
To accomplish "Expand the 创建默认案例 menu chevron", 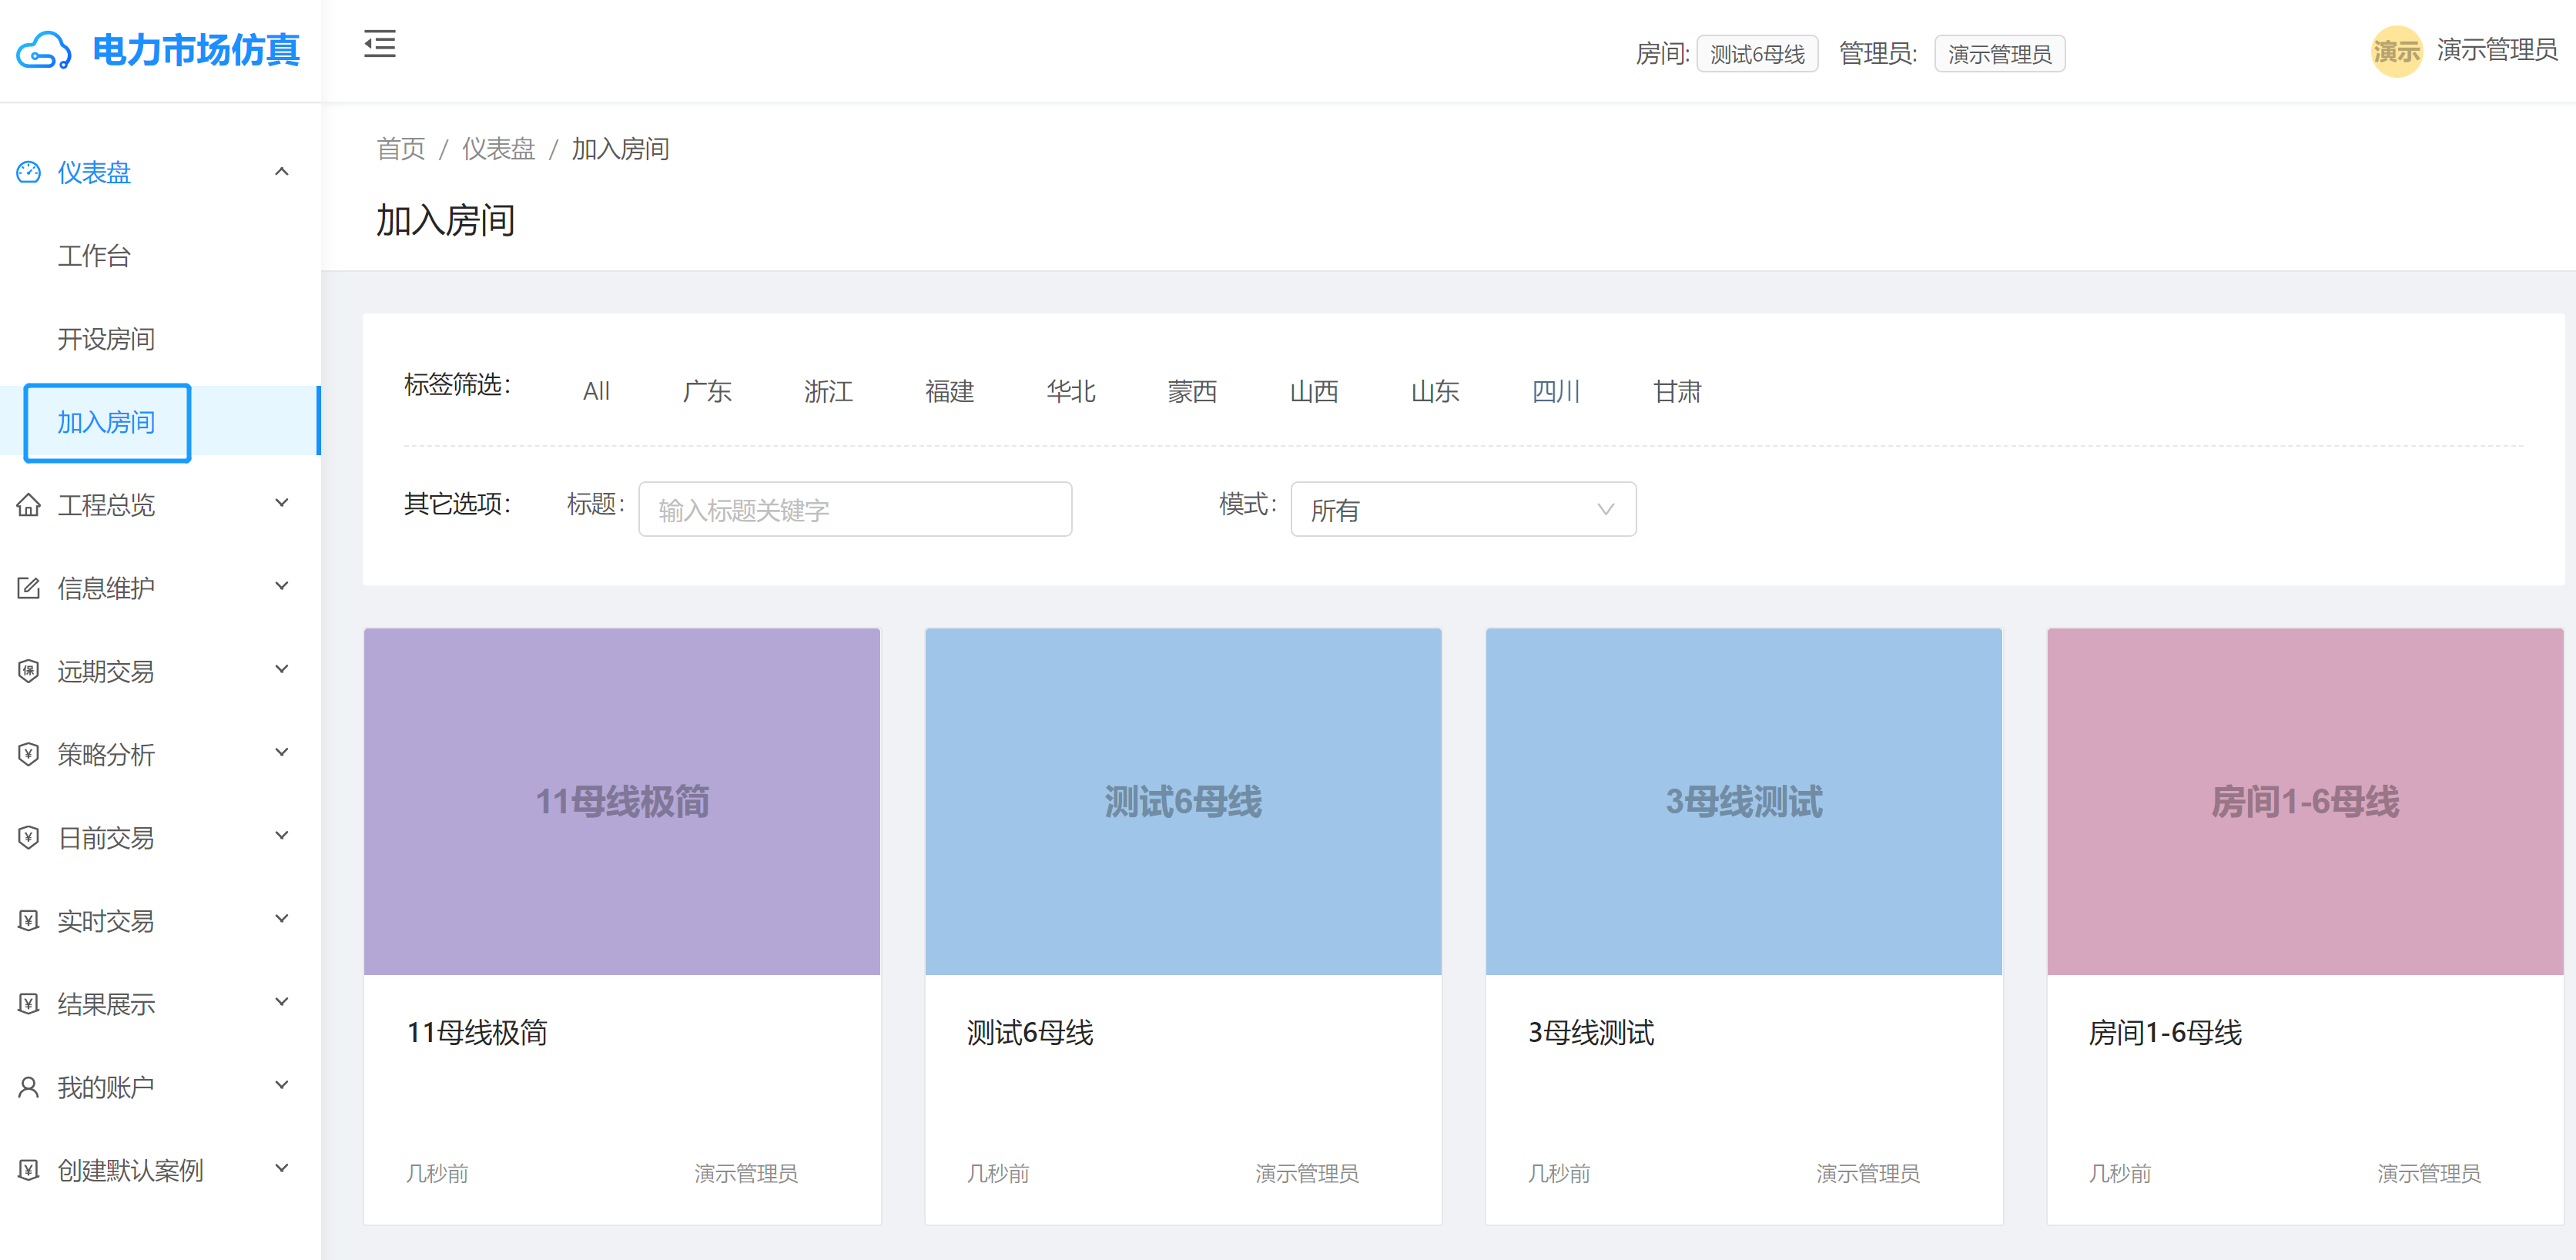I will [x=282, y=1168].
